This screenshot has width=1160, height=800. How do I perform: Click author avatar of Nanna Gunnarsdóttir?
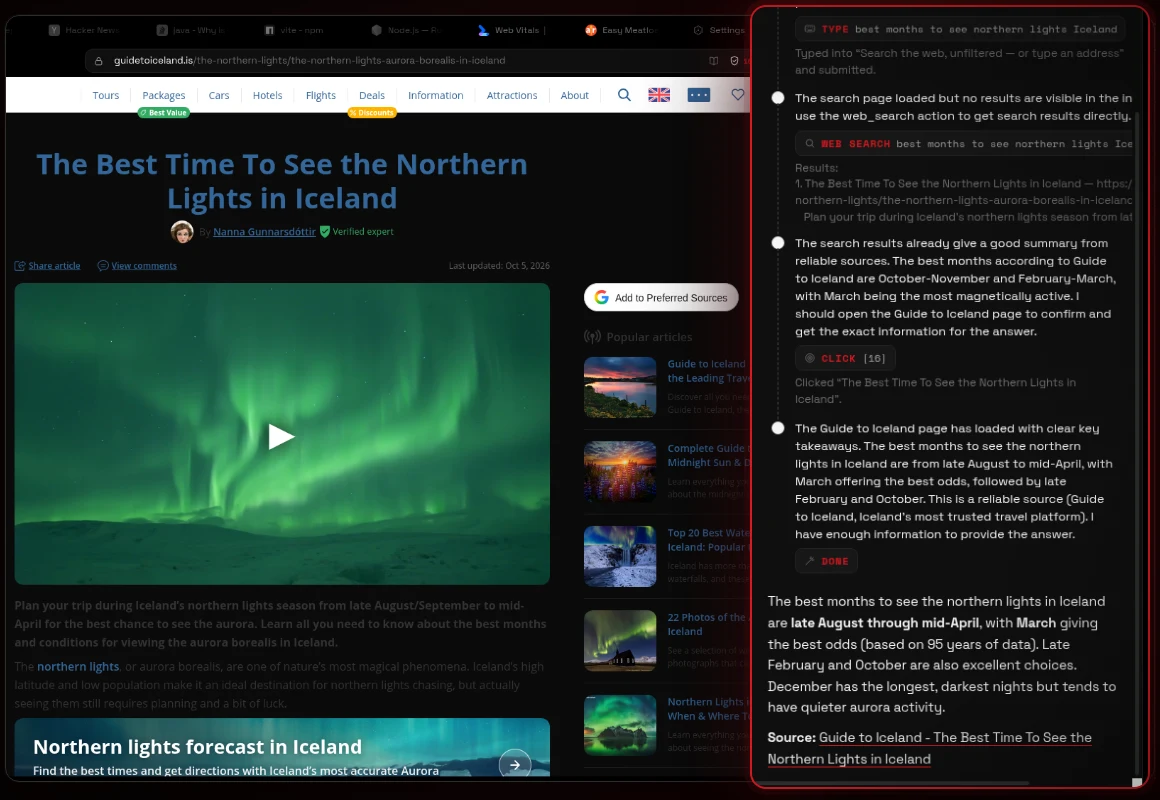(182, 232)
